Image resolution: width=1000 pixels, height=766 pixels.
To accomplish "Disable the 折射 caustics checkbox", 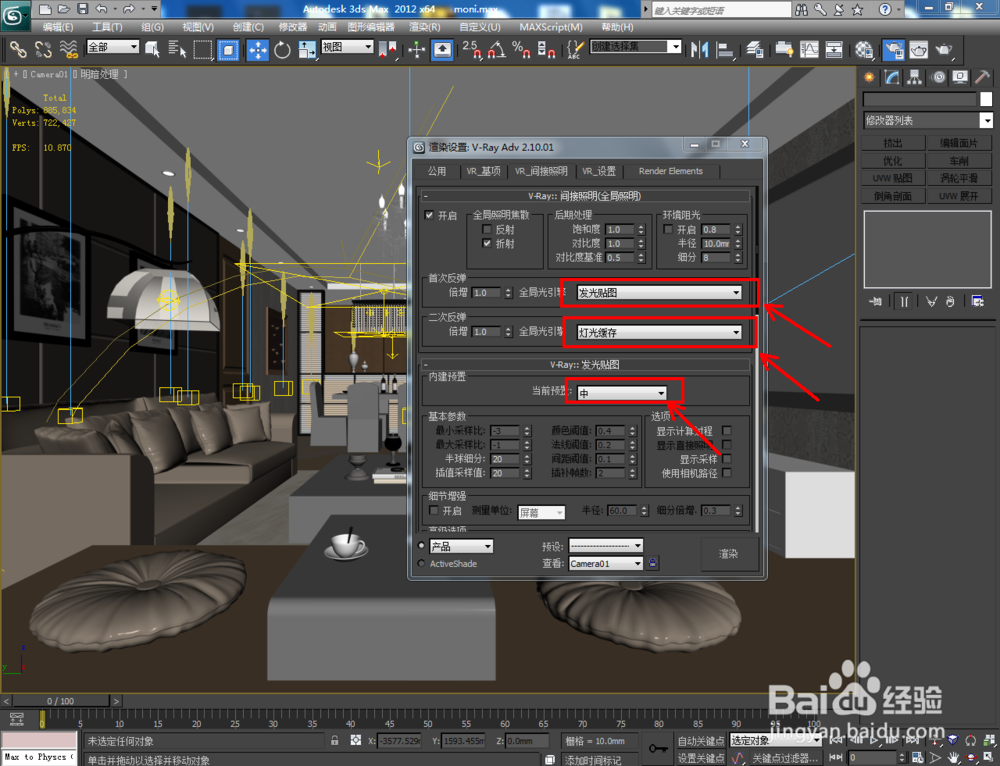I will click(487, 244).
